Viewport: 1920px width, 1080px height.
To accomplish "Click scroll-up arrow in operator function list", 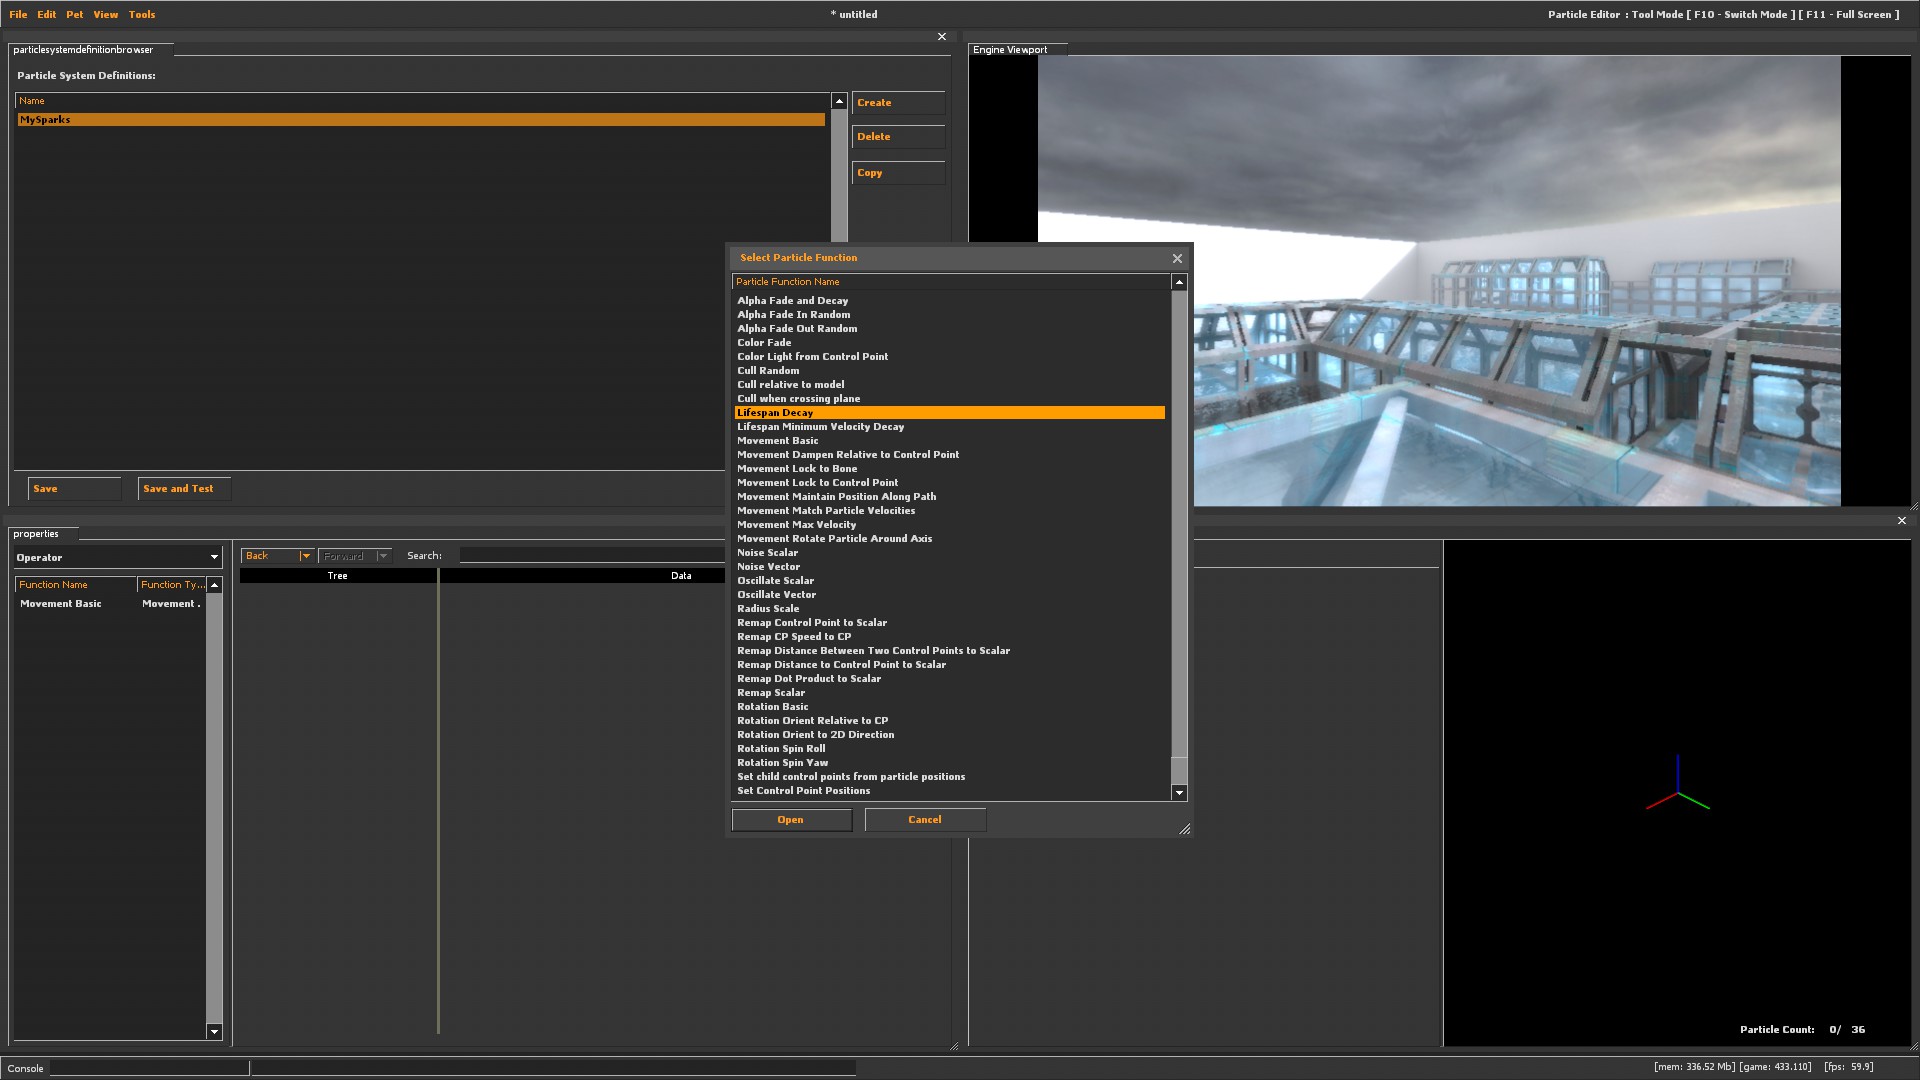I will click(x=214, y=585).
